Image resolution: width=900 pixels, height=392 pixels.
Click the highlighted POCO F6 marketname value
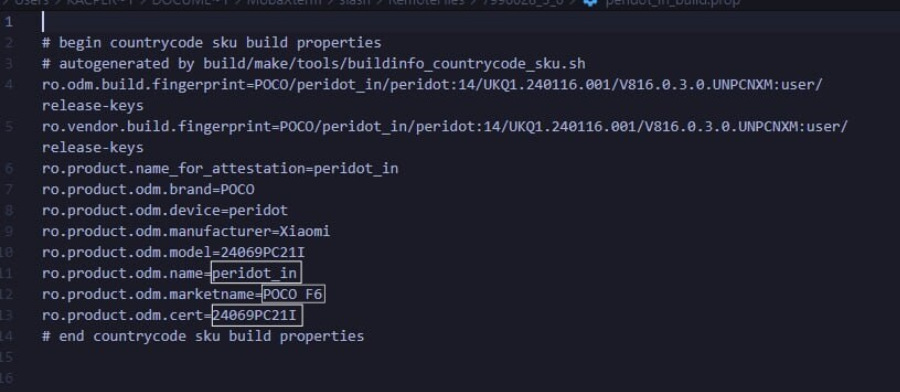(x=293, y=294)
